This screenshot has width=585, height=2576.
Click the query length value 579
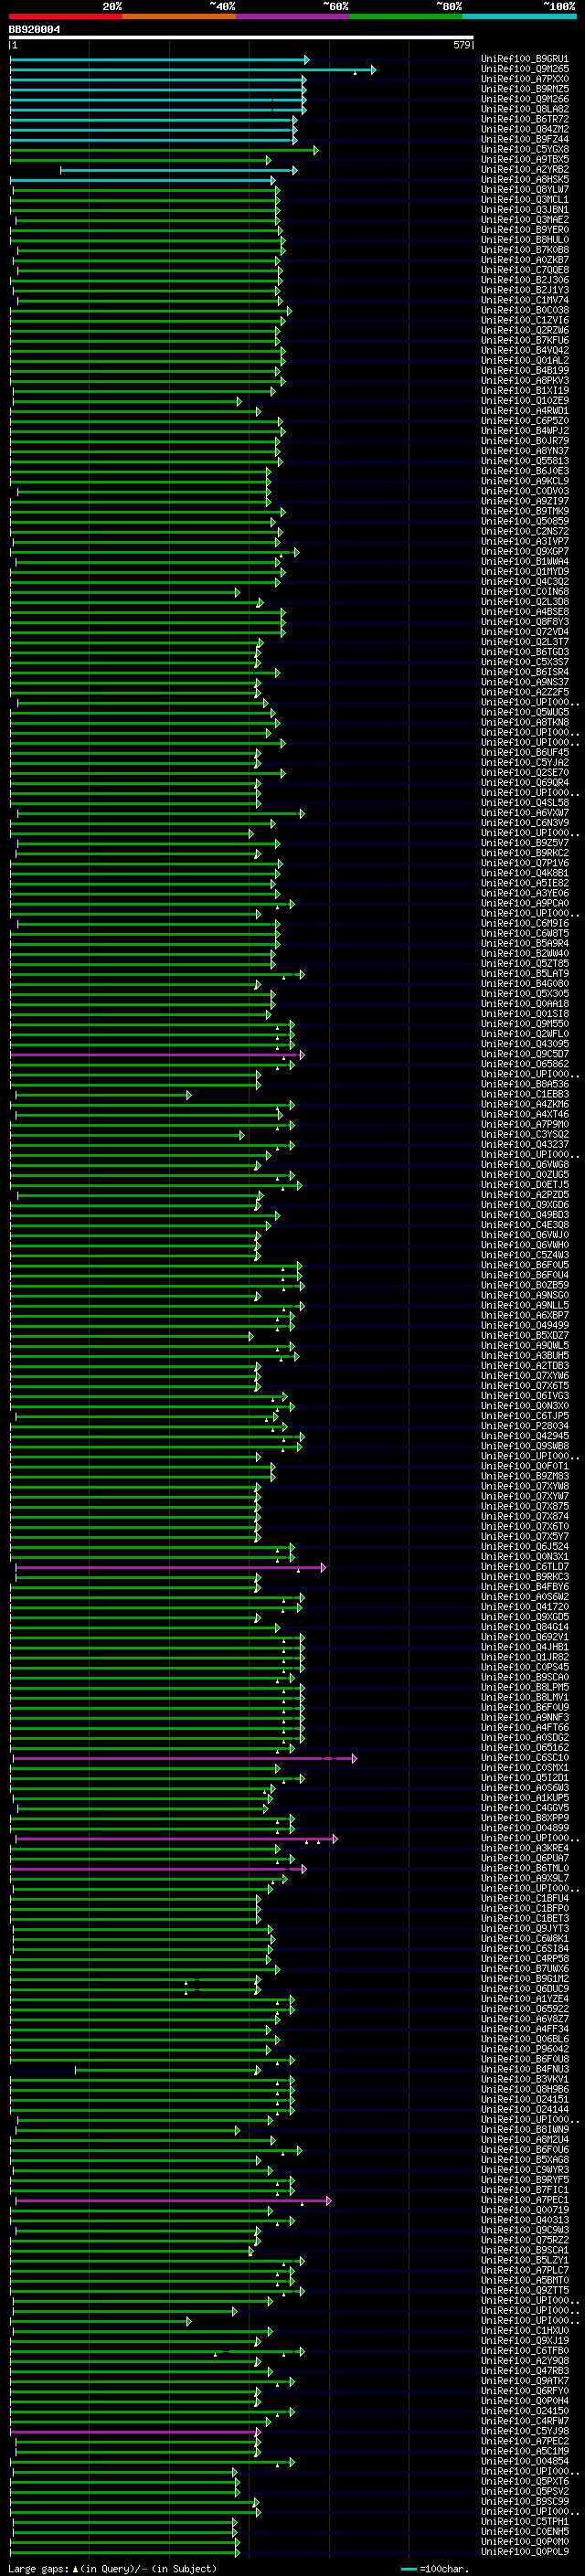[462, 45]
